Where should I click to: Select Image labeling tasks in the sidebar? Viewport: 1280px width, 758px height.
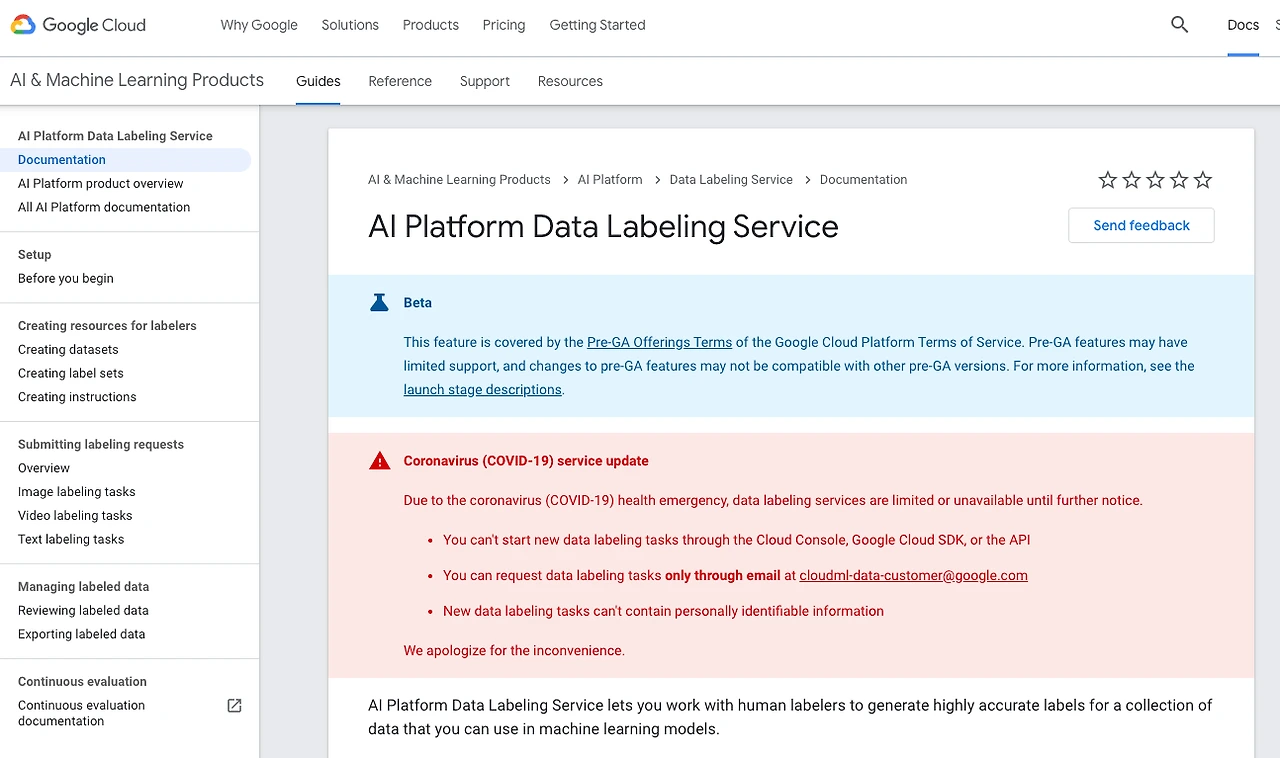(x=76, y=492)
